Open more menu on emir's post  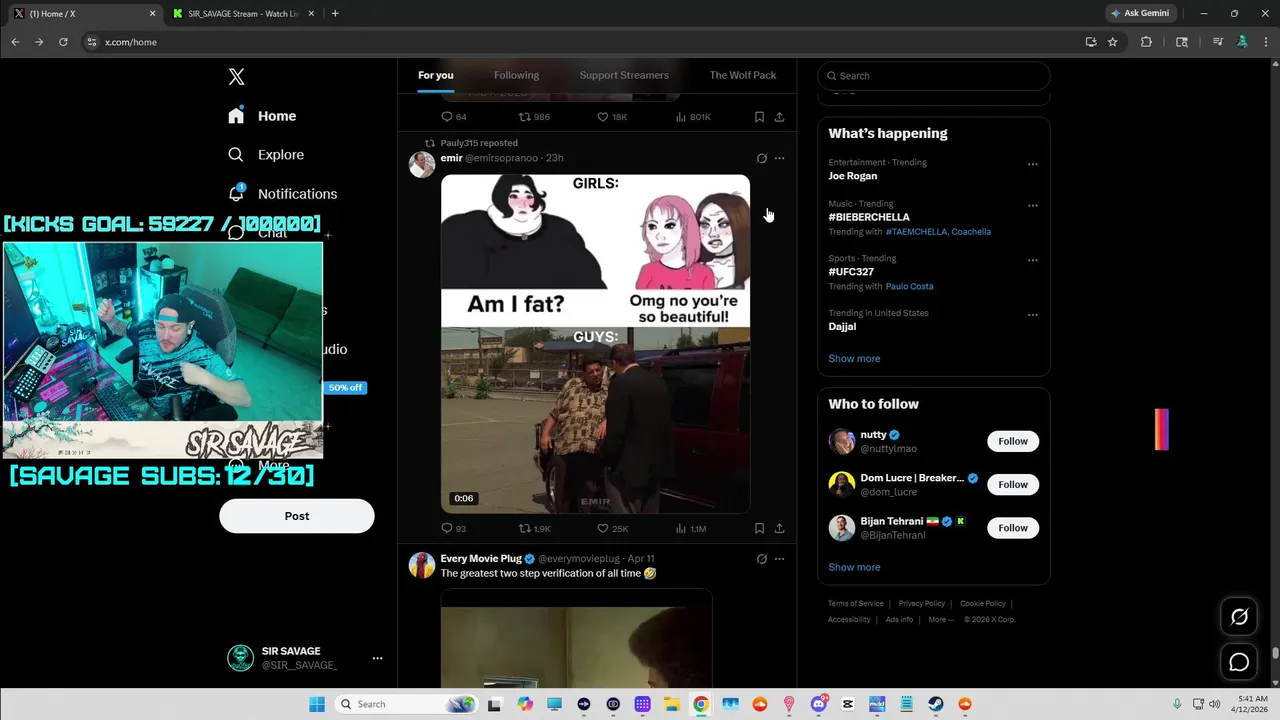(x=780, y=158)
